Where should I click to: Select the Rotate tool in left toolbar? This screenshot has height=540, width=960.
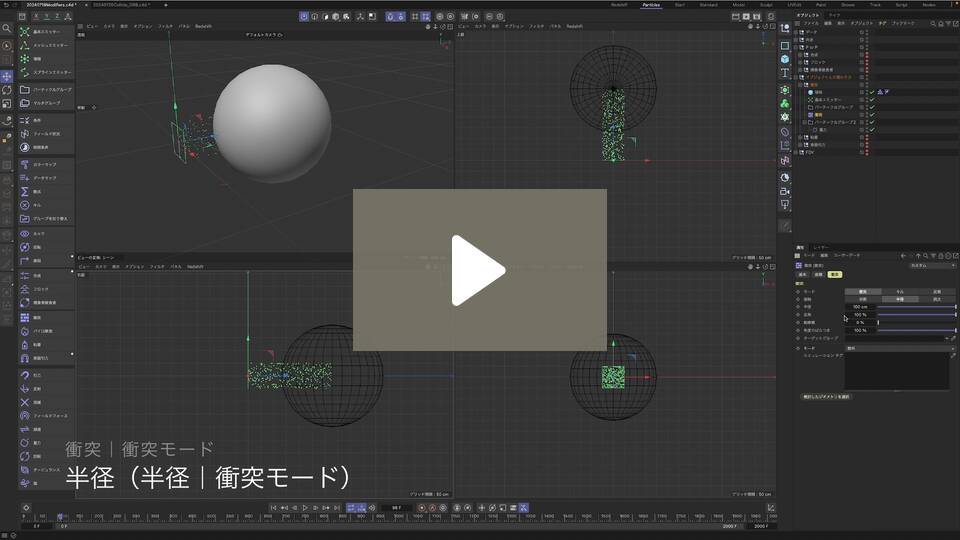click(7, 90)
